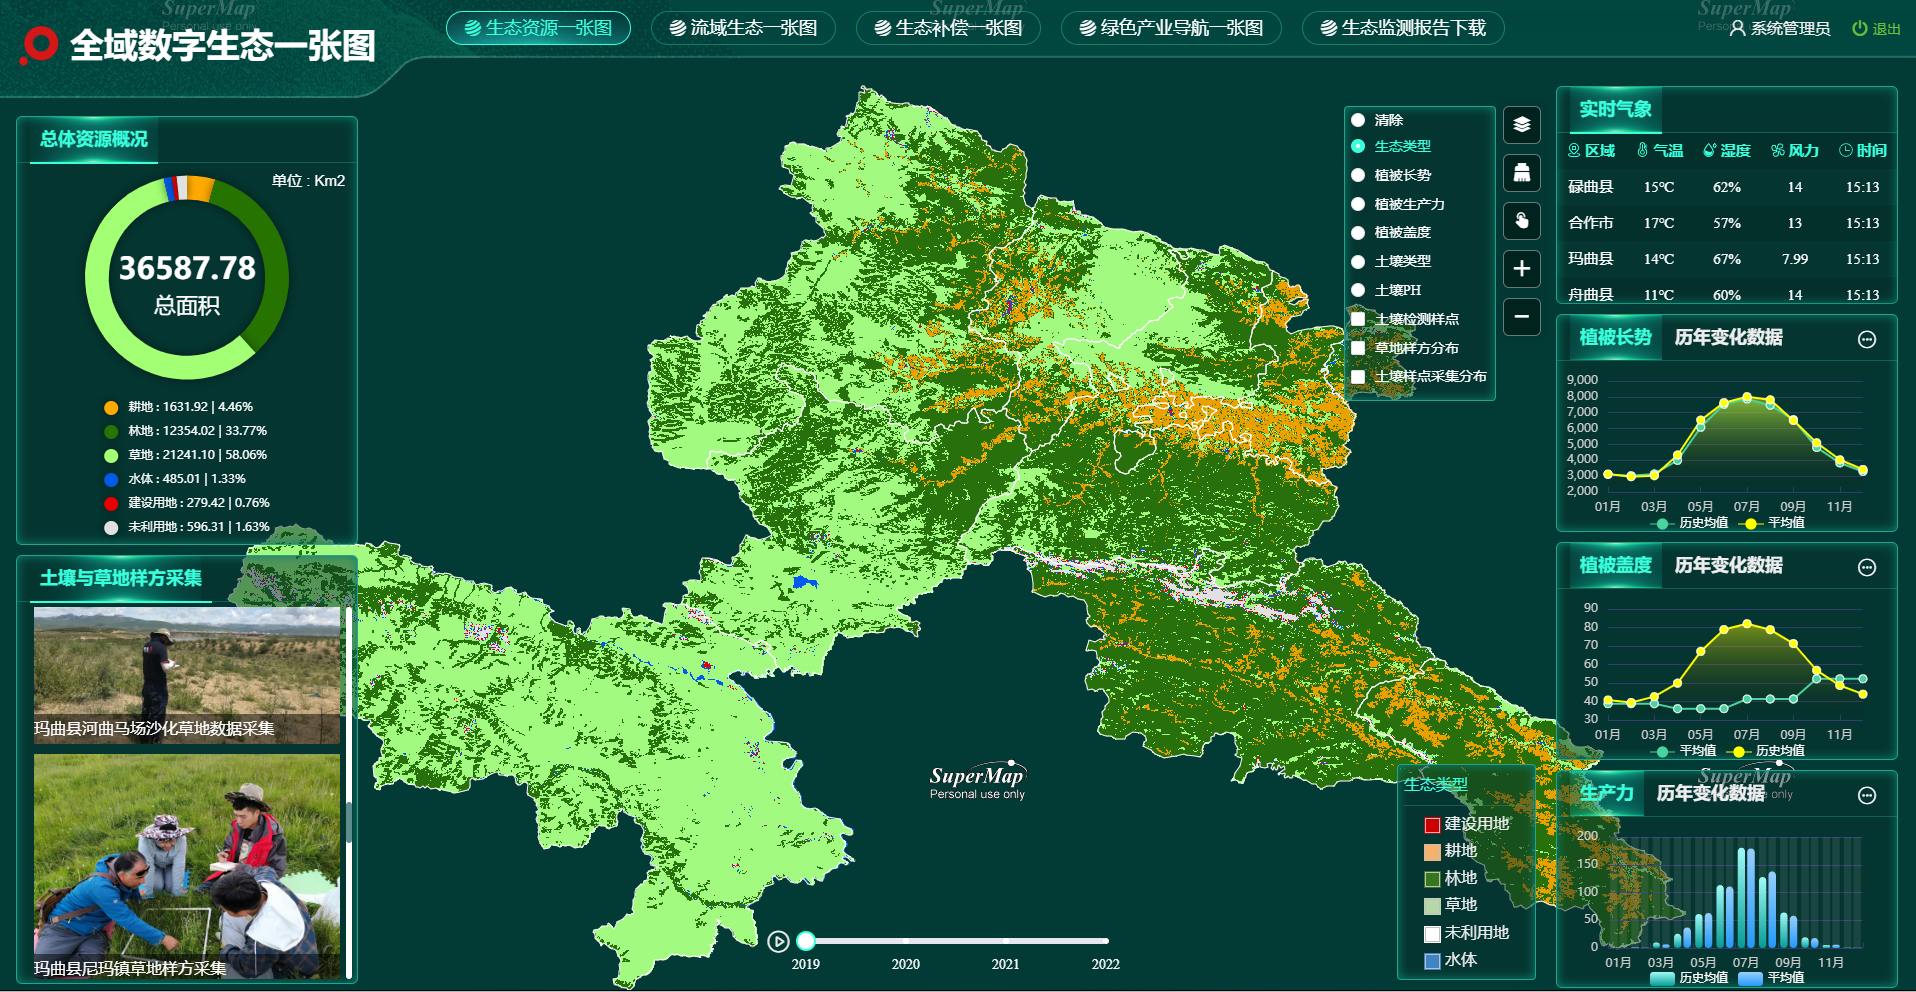
Task: Select the 植被长势 radio option
Action: tap(1358, 175)
